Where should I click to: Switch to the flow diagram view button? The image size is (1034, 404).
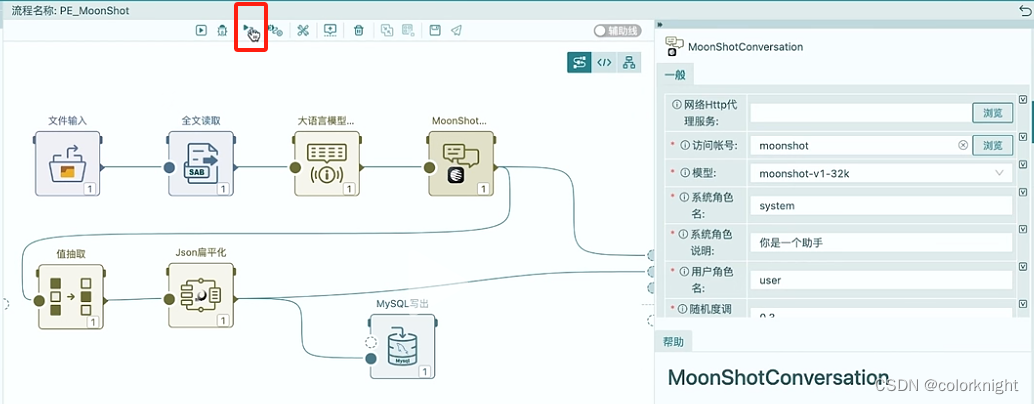580,63
